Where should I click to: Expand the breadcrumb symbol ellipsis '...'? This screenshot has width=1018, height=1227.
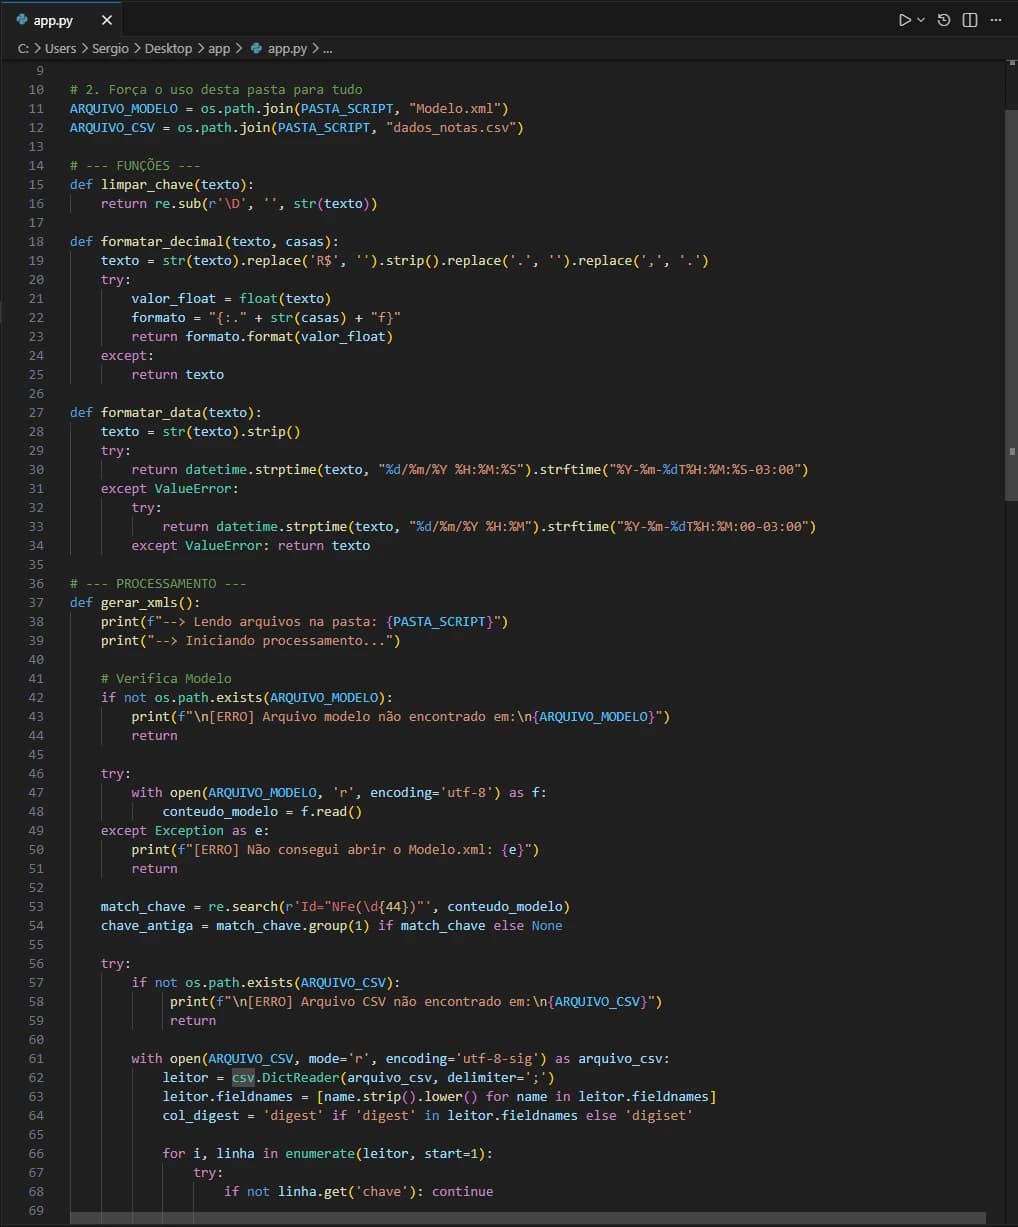(327, 48)
